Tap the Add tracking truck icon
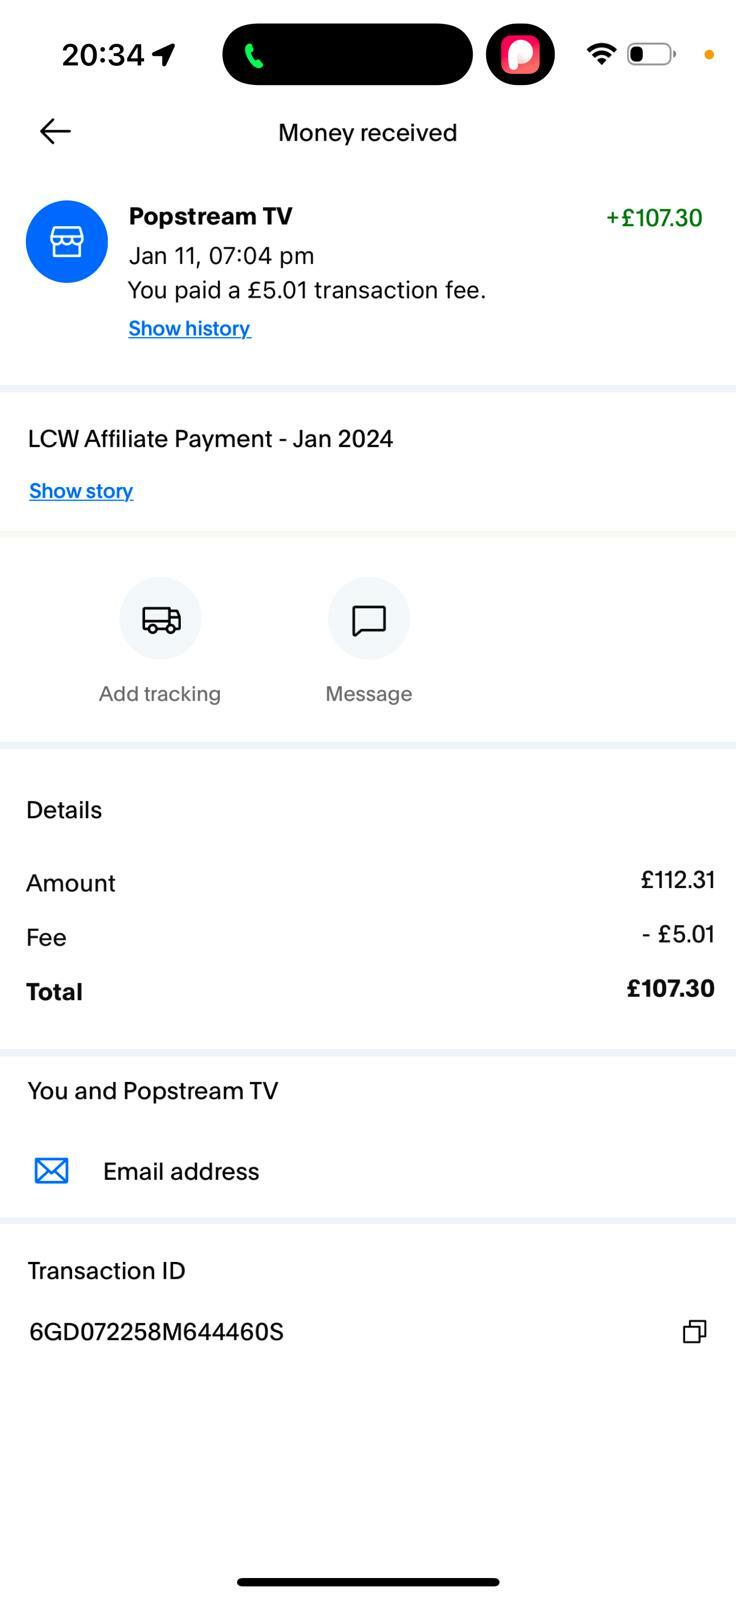Viewport: 736px width, 1600px height. [160, 619]
